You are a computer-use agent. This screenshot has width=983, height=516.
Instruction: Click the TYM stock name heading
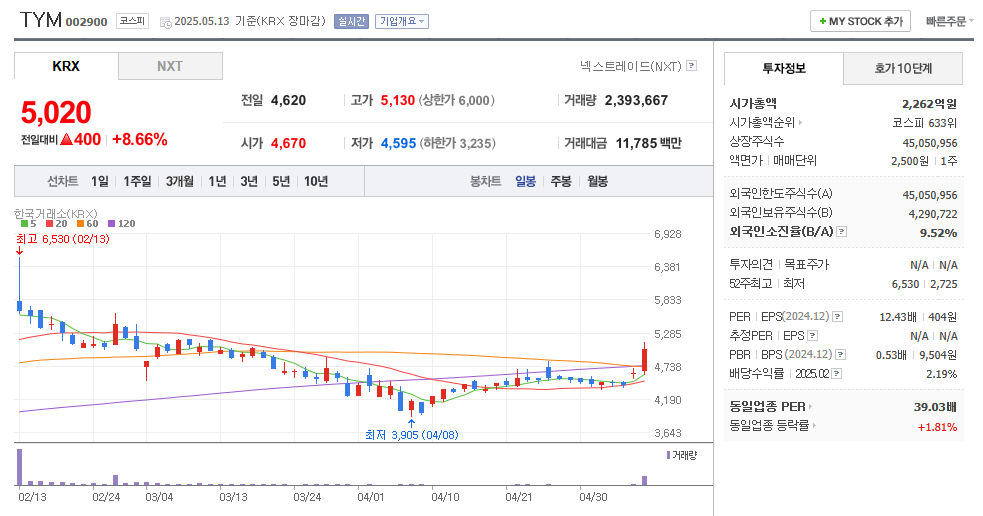click(x=41, y=20)
